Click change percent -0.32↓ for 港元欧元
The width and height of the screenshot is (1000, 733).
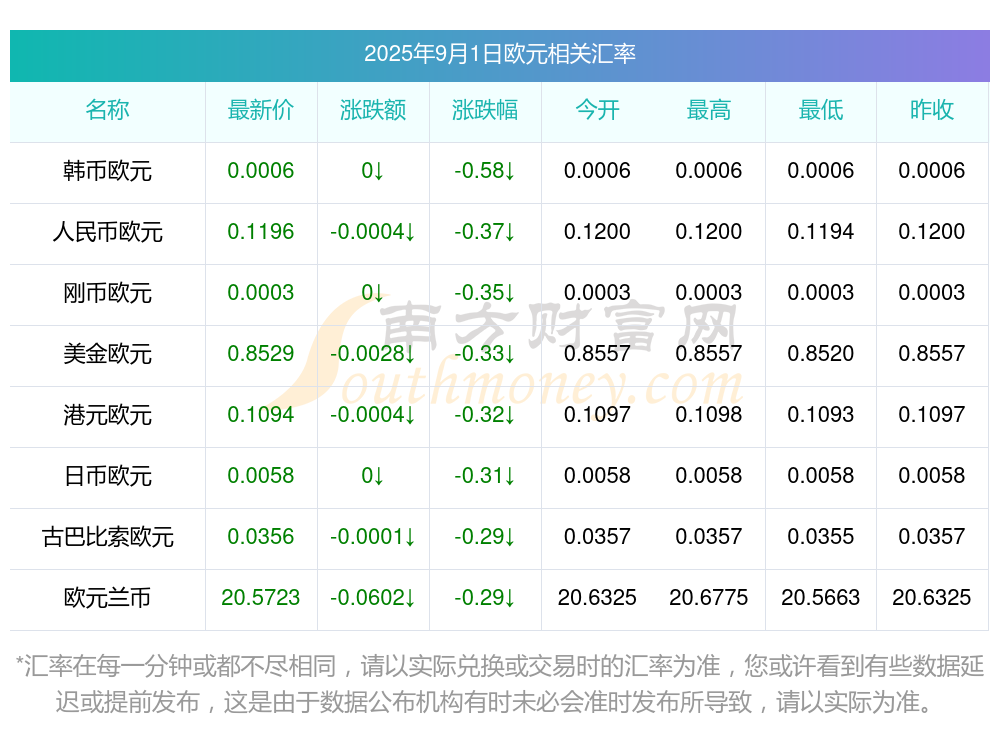485,415
